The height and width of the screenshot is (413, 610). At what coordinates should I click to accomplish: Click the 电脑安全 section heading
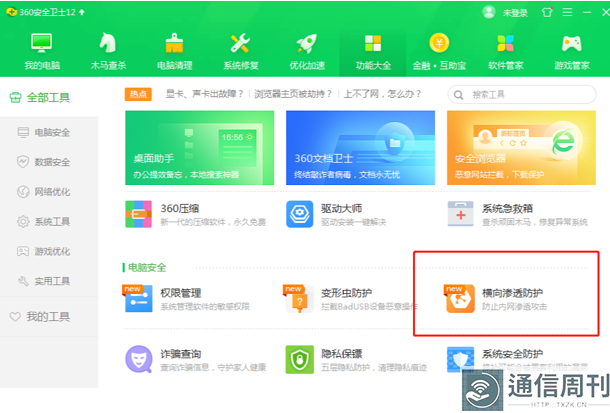click(x=147, y=268)
